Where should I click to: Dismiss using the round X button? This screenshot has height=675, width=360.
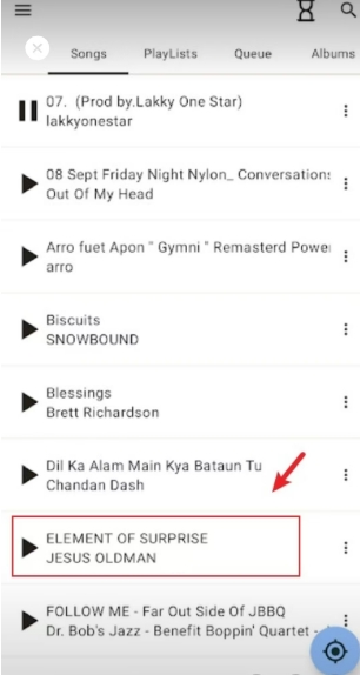[37, 48]
